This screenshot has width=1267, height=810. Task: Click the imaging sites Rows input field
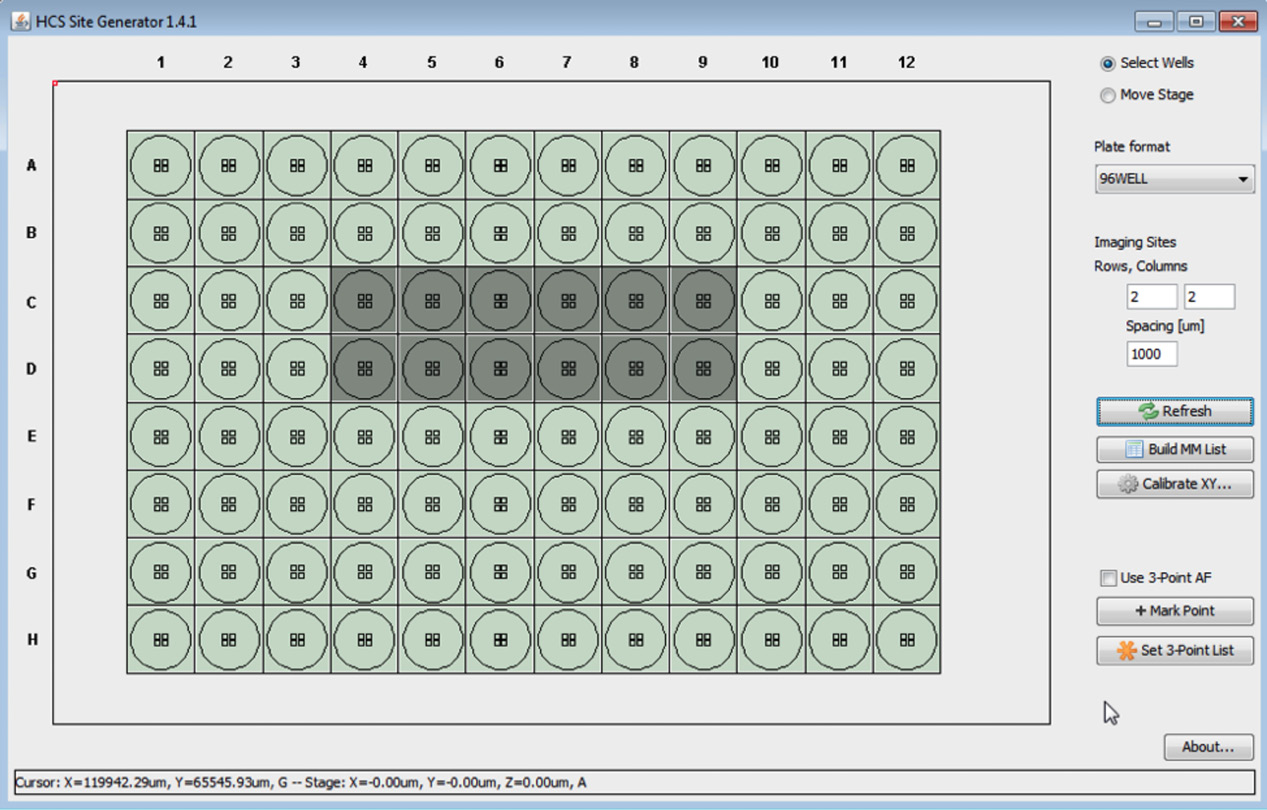pos(1151,297)
